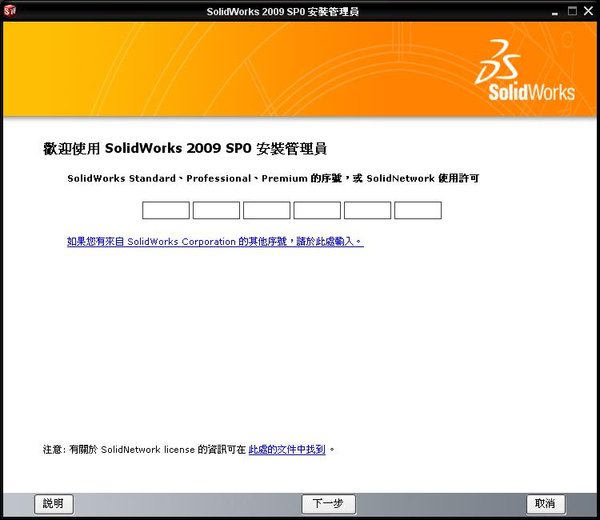The image size is (600, 520).
Task: Click the fifth serial number input box
Action: click(367, 210)
